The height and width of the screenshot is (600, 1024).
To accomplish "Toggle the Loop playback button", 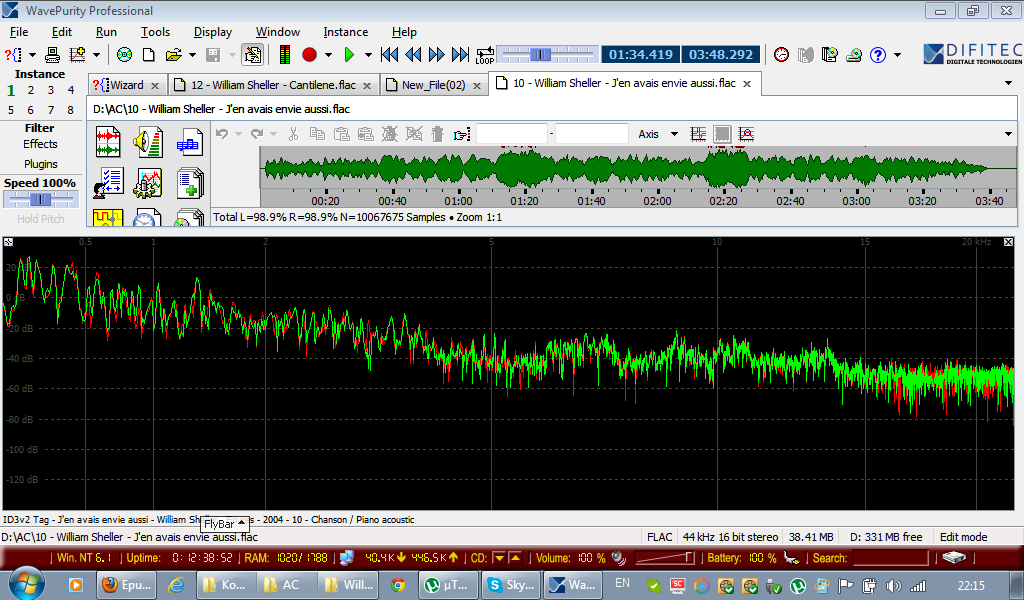I will coord(485,54).
